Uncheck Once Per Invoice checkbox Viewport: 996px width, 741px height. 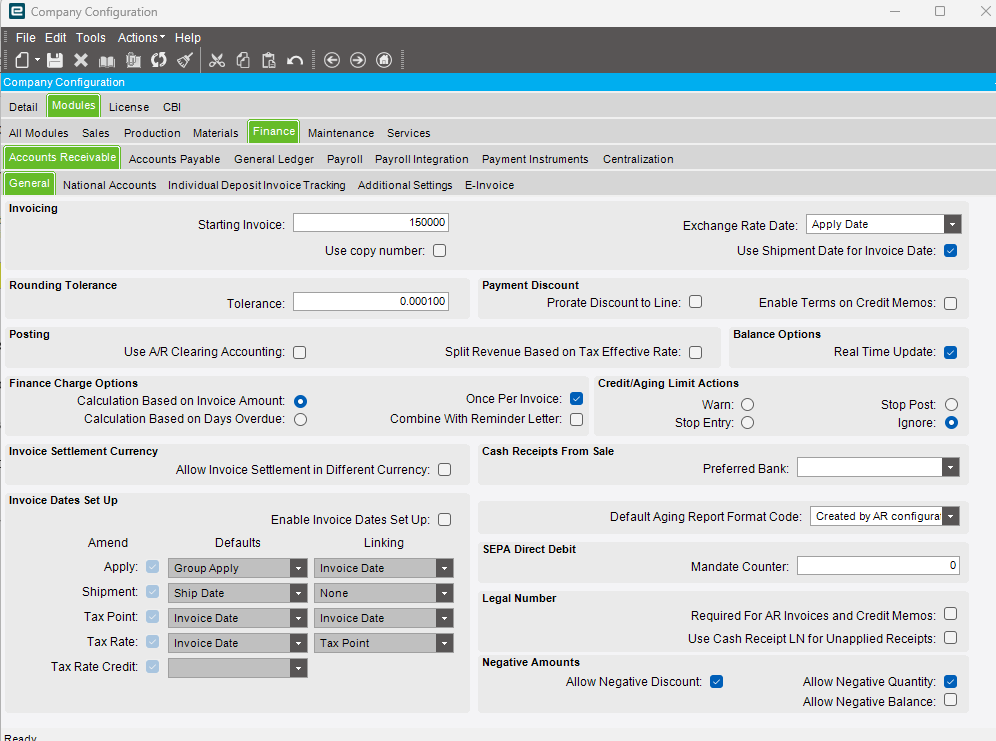tap(576, 399)
